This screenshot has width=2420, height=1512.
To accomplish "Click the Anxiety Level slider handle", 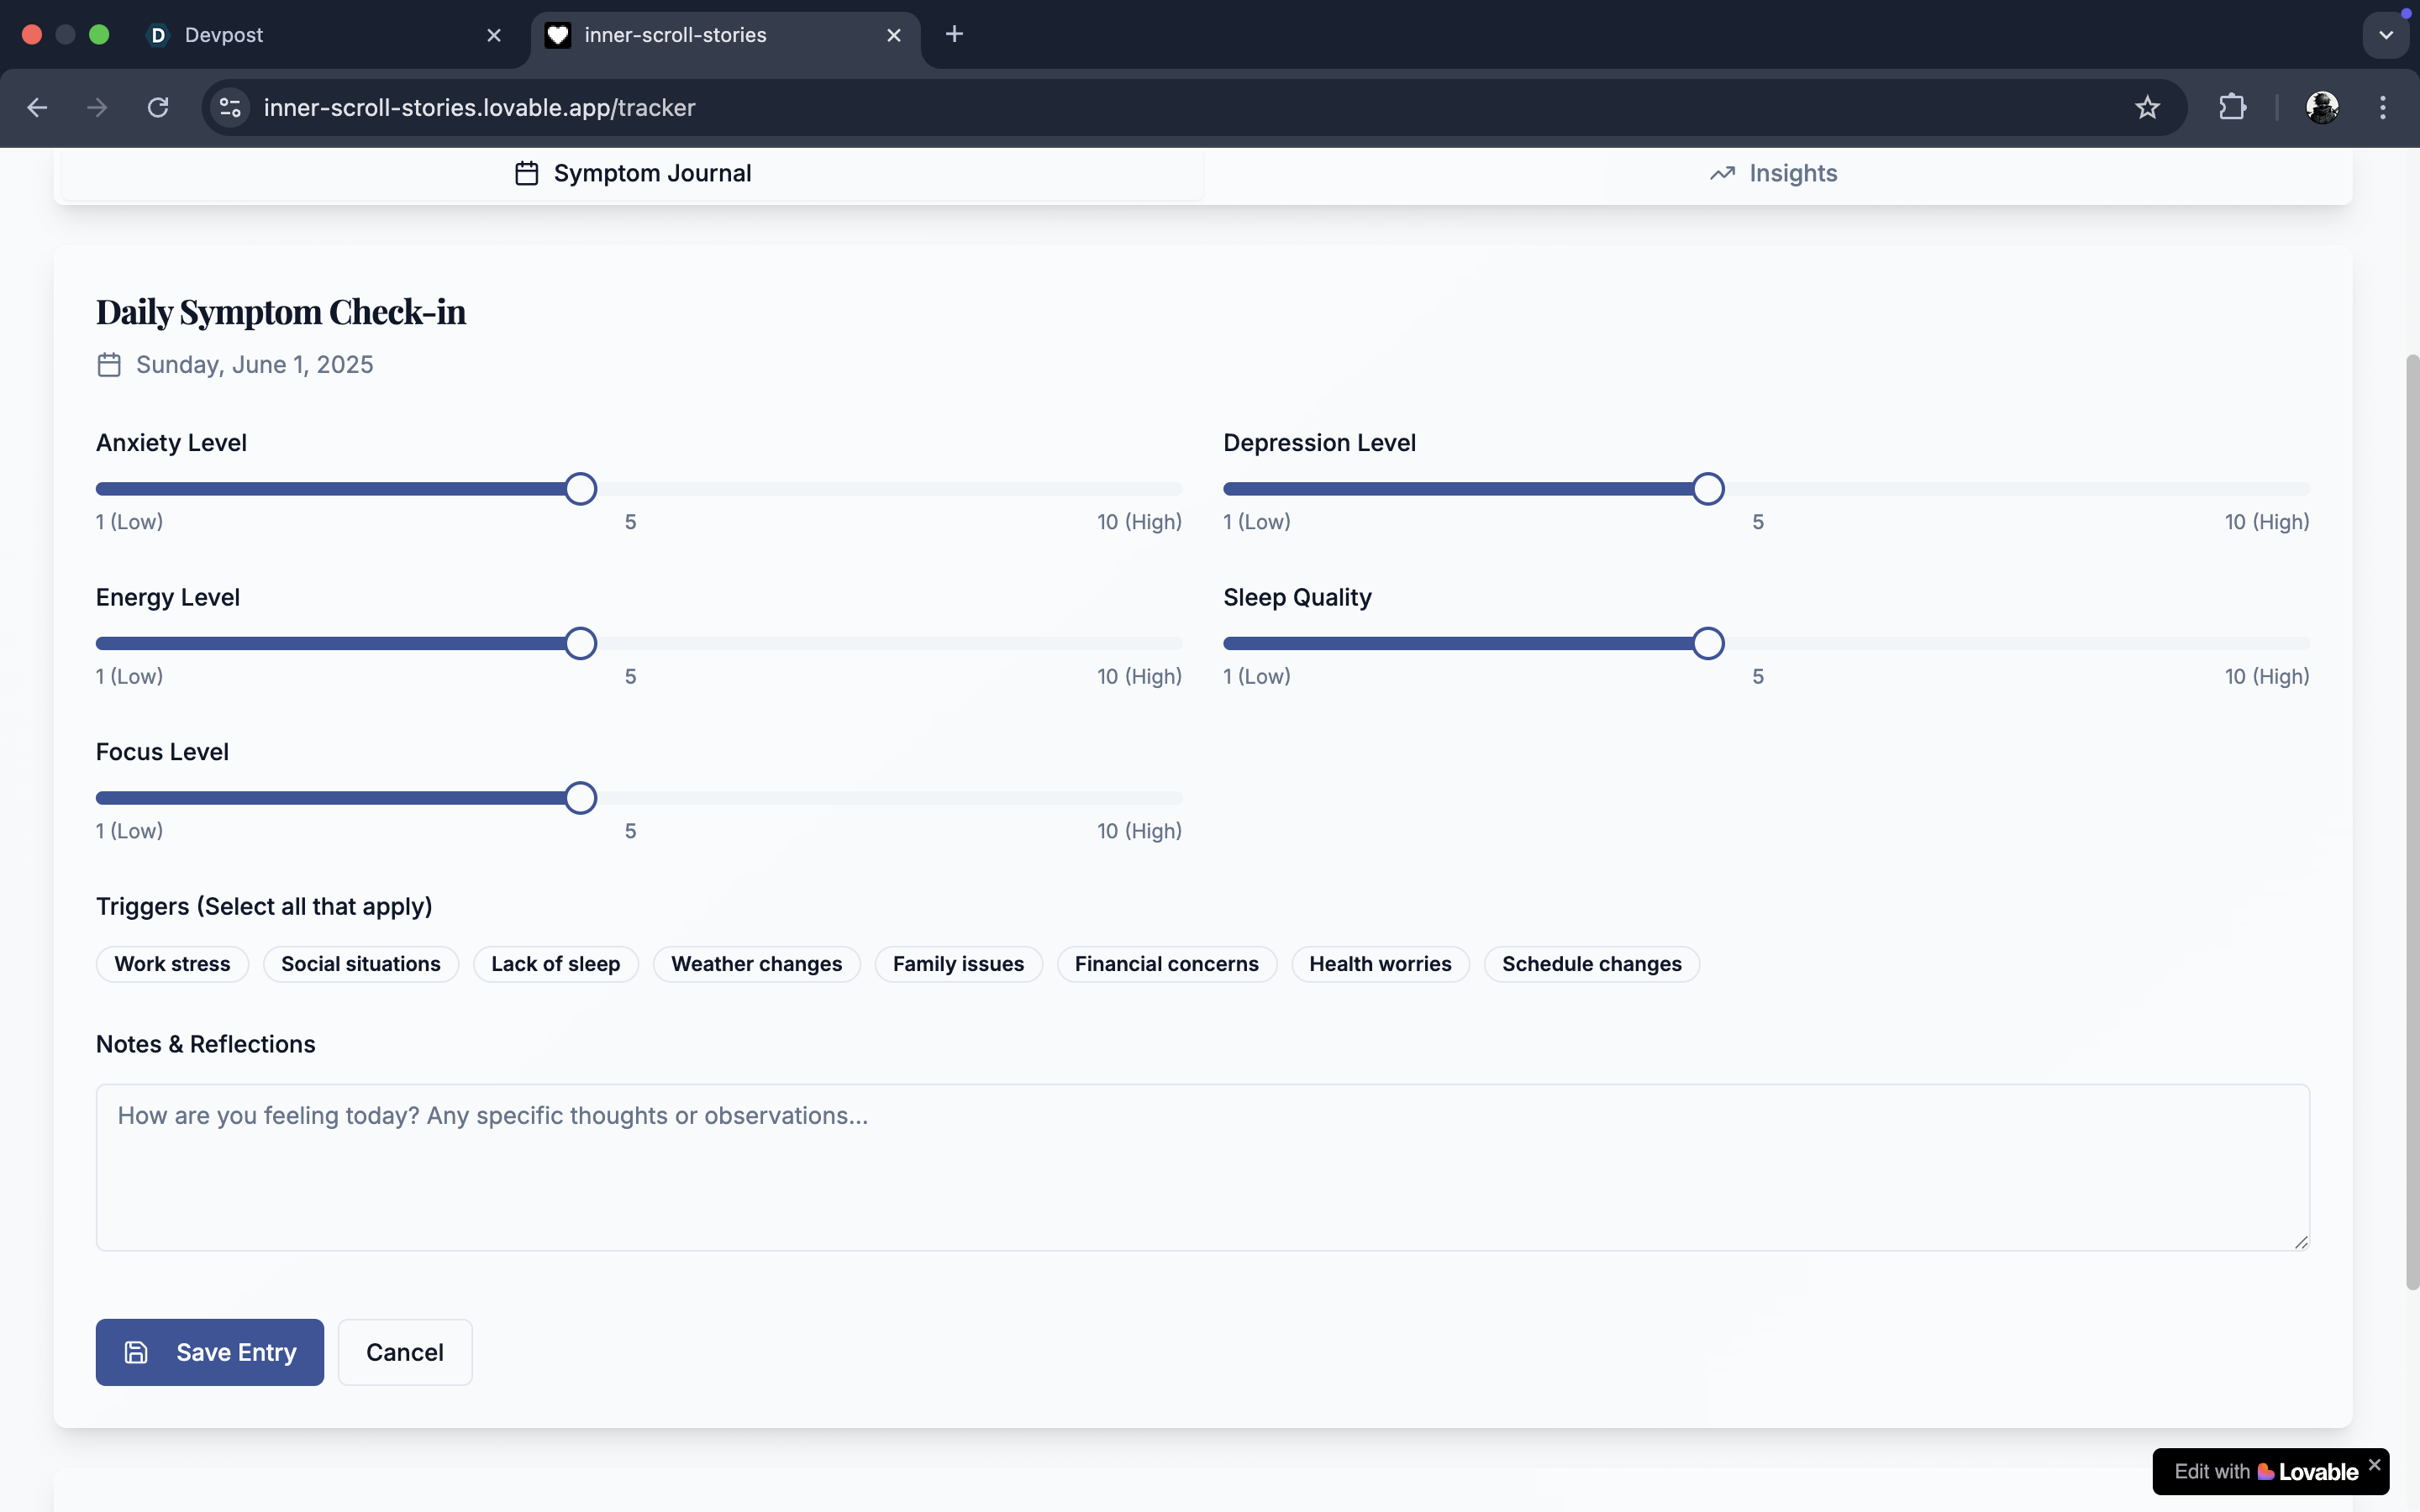I will (580, 489).
